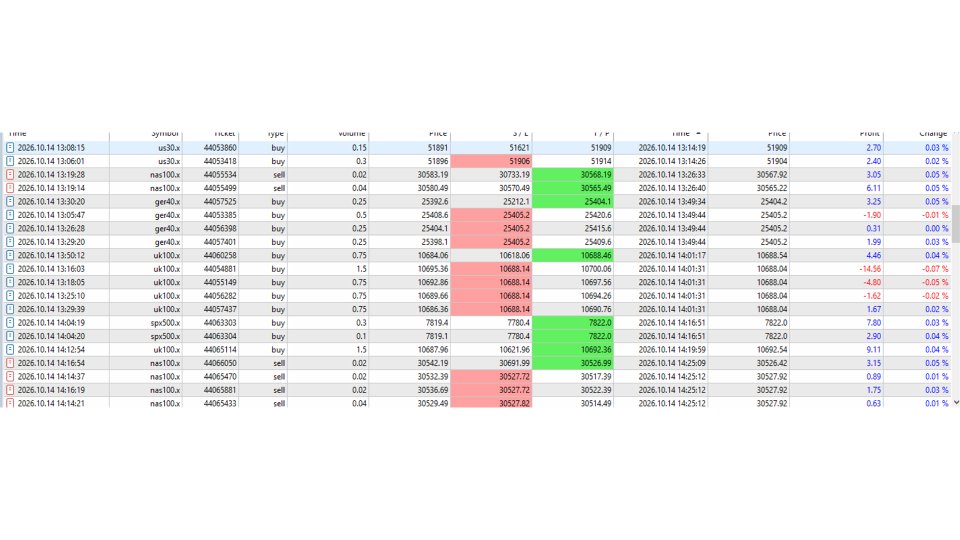Click the open time 2026.10.14 13:08:15

point(51,148)
